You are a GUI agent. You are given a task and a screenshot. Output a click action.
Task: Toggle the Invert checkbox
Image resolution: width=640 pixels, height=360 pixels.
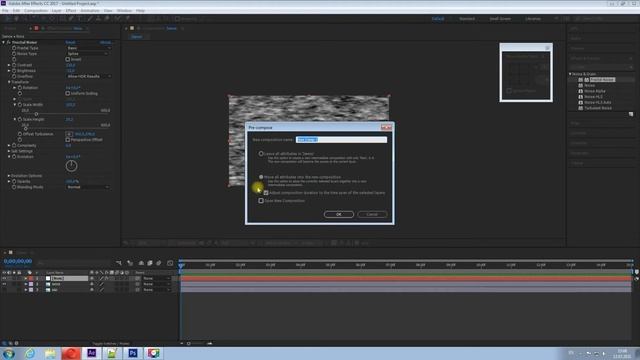coord(68,60)
